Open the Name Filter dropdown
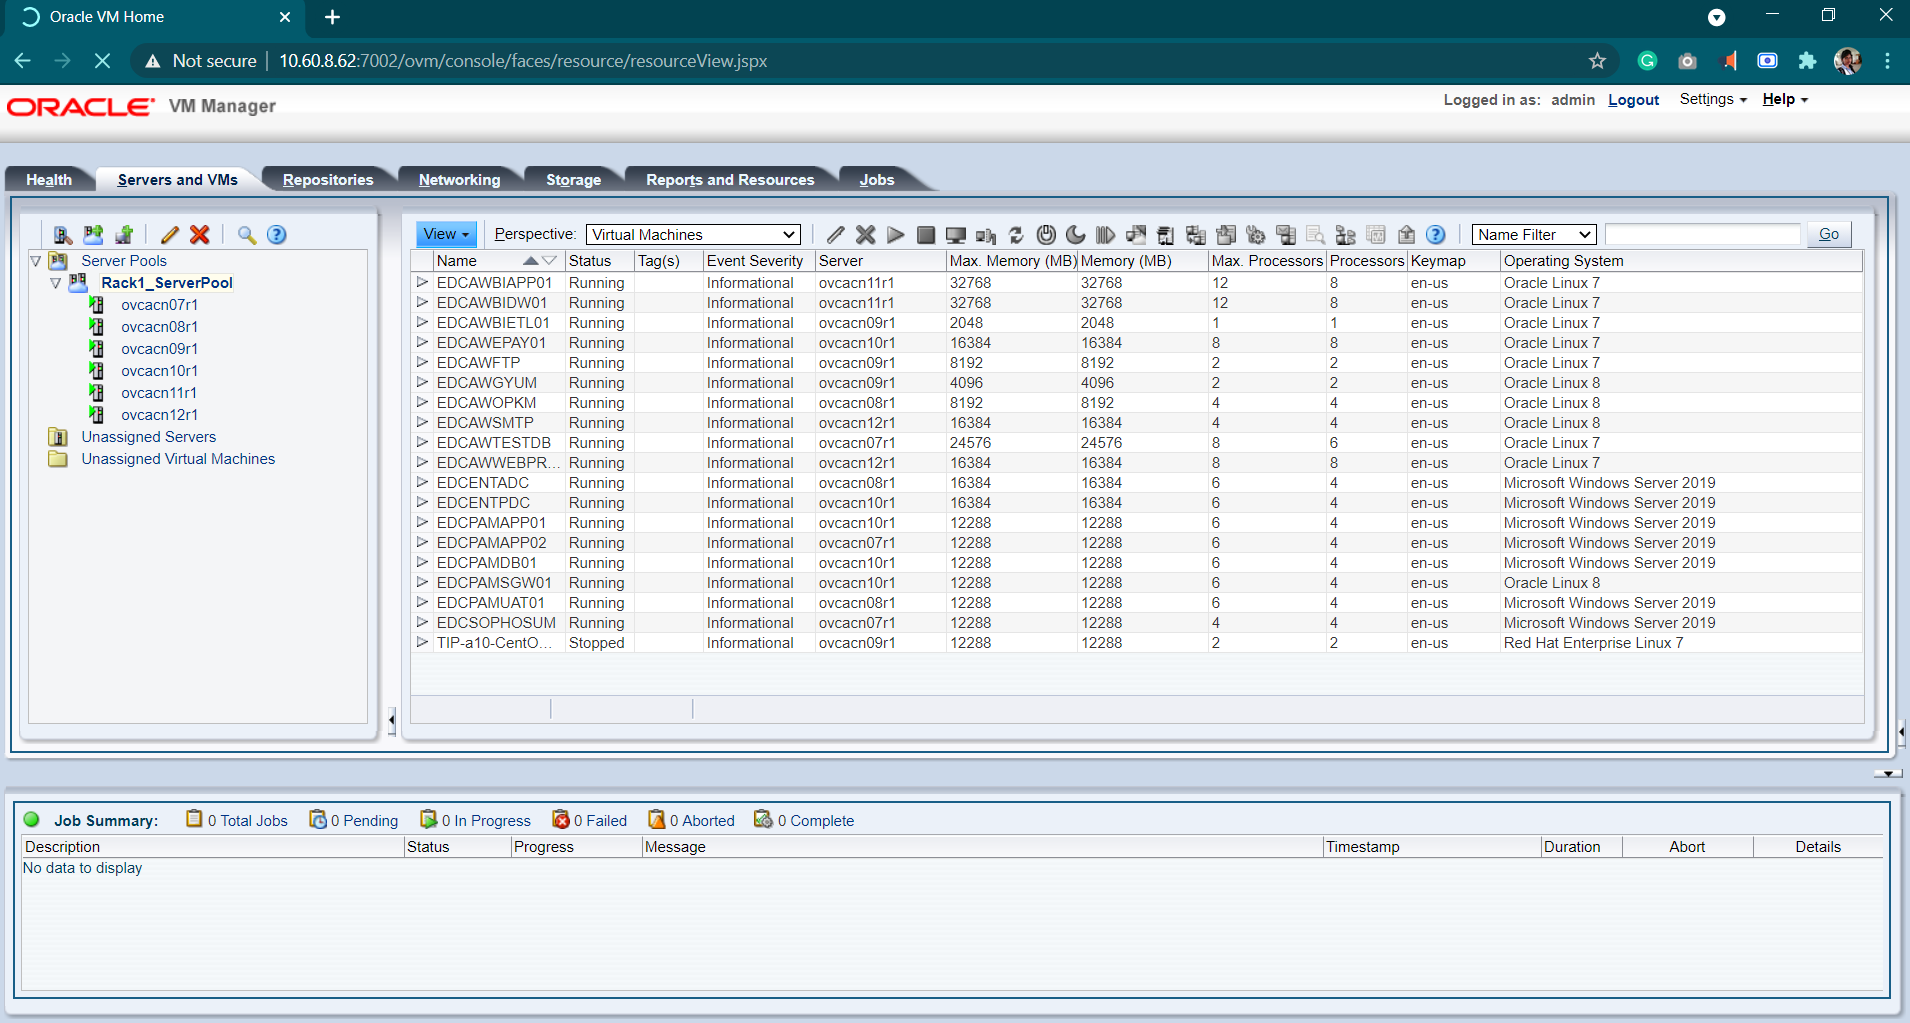This screenshot has width=1910, height=1023. (x=1533, y=235)
